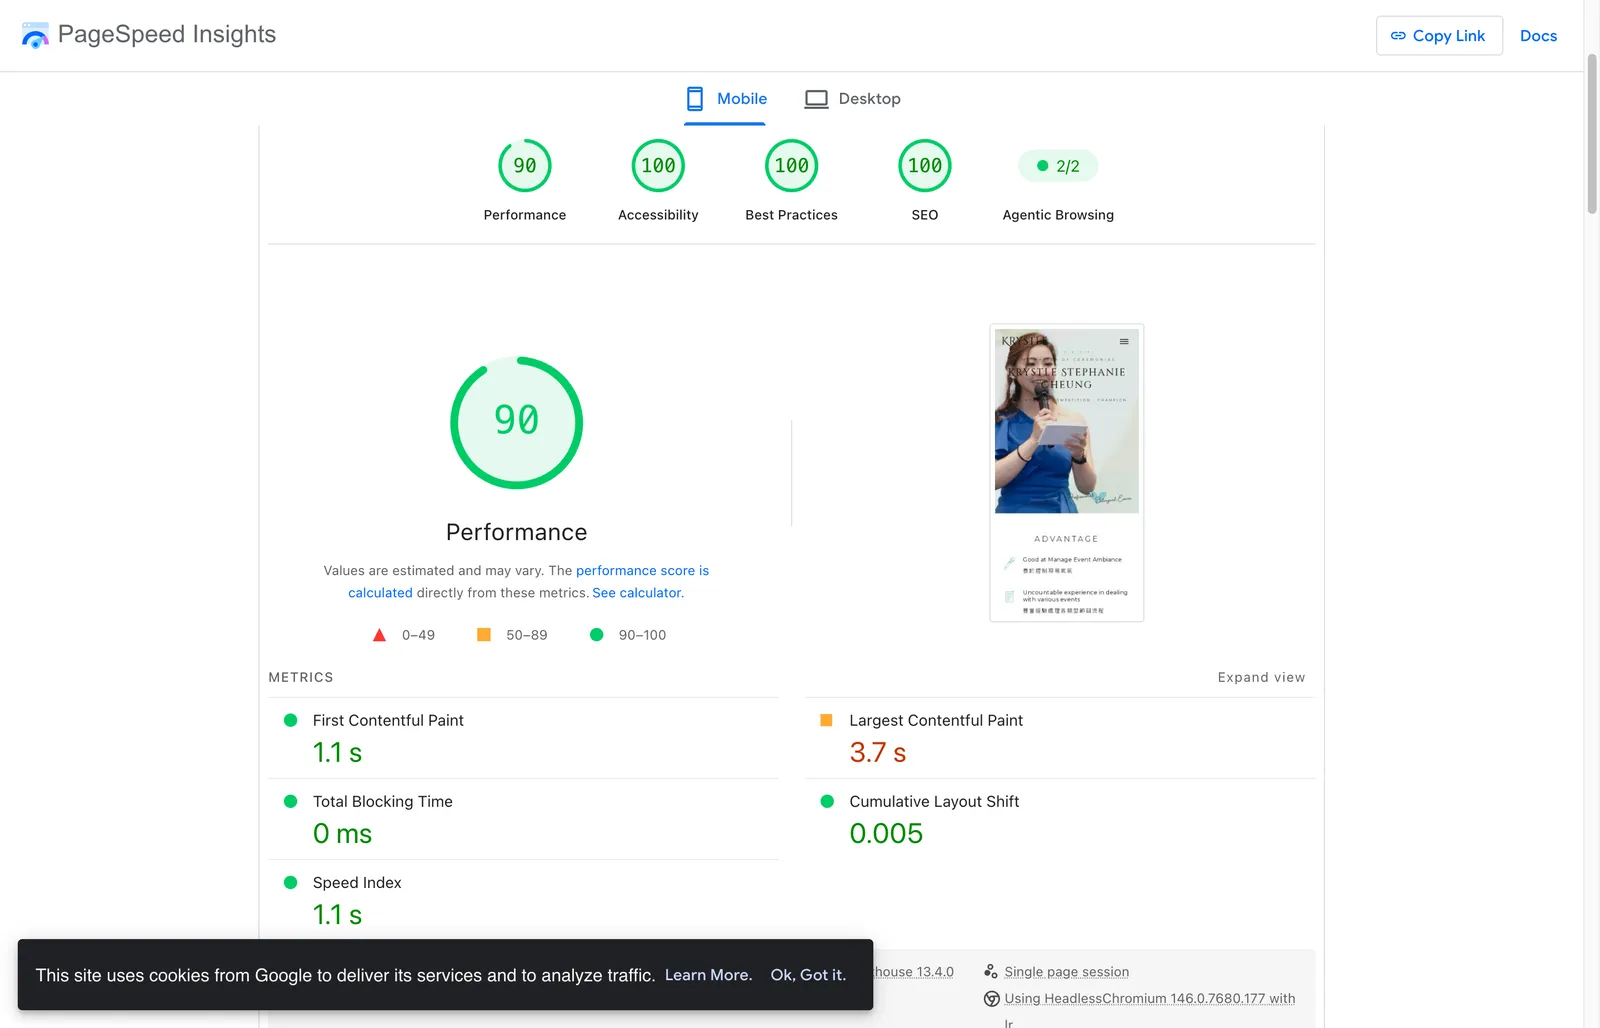Click the Copy Link button

point(1439,36)
